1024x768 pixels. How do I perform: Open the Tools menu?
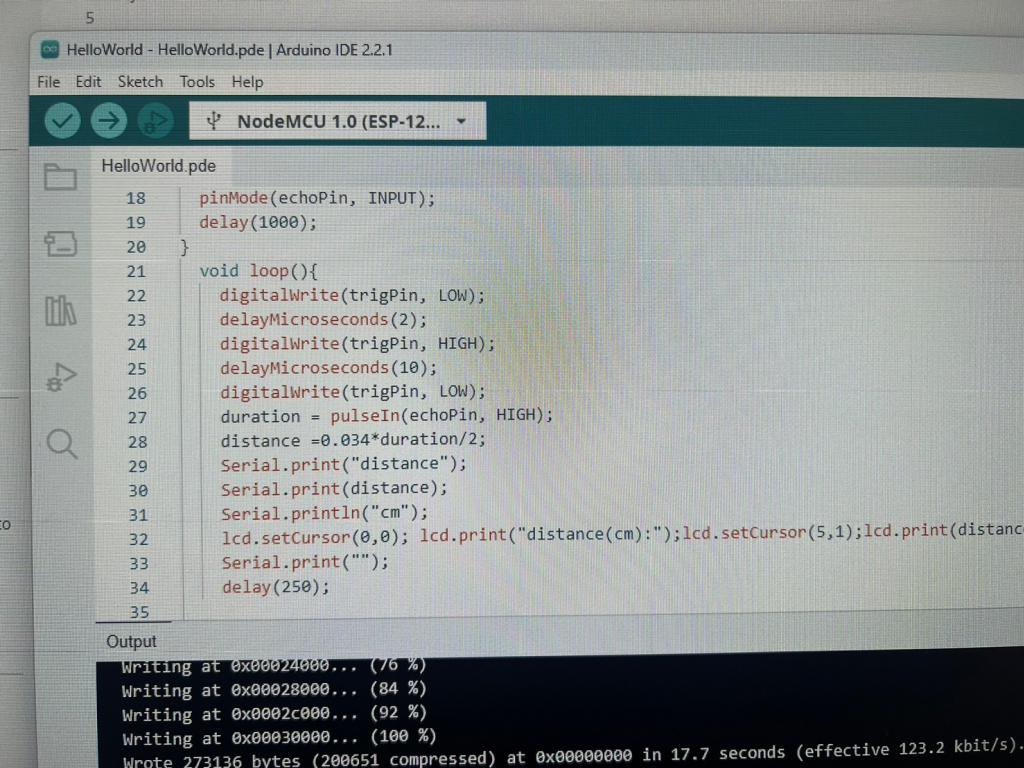click(197, 82)
